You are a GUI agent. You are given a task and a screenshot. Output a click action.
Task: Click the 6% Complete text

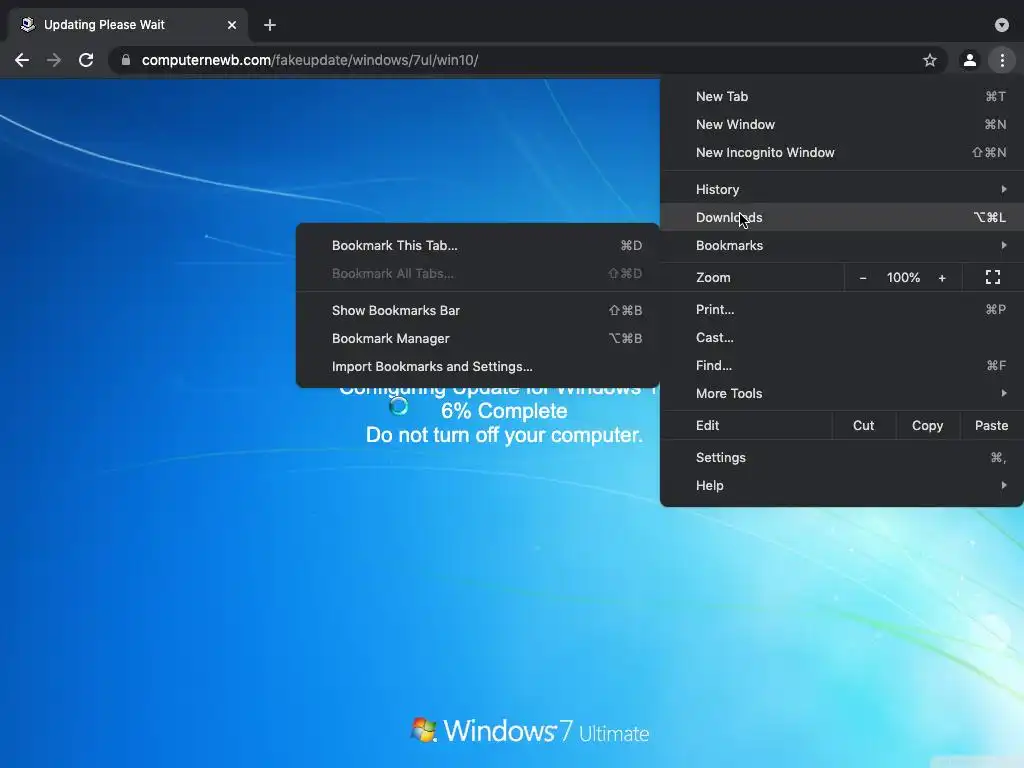[x=504, y=411]
